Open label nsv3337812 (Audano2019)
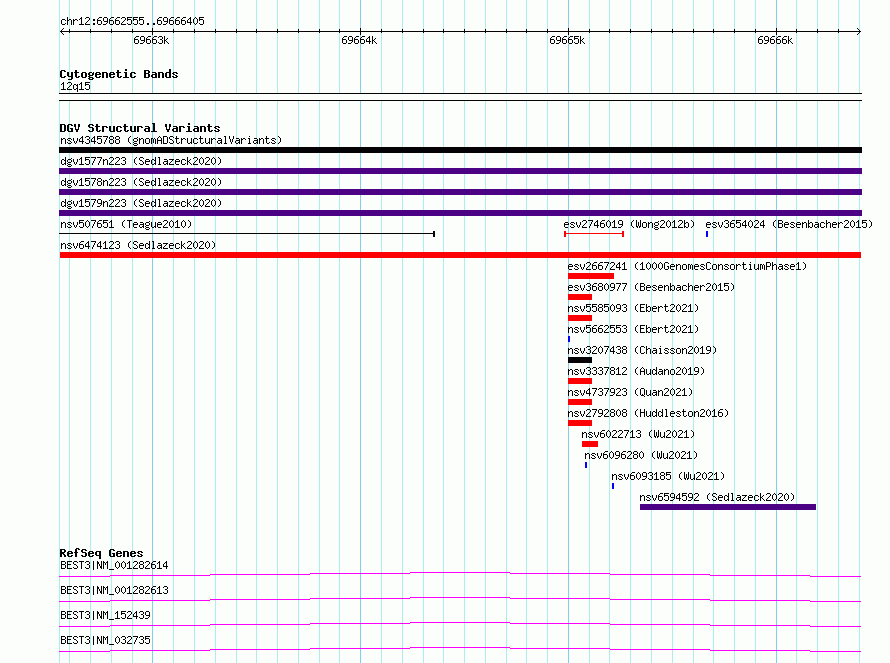890x663 pixels. tap(636, 371)
